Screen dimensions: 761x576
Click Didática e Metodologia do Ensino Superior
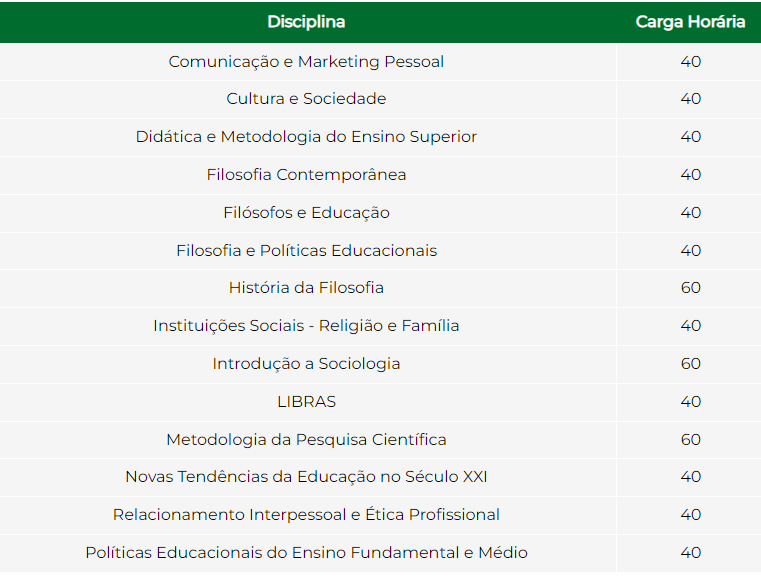click(x=306, y=136)
